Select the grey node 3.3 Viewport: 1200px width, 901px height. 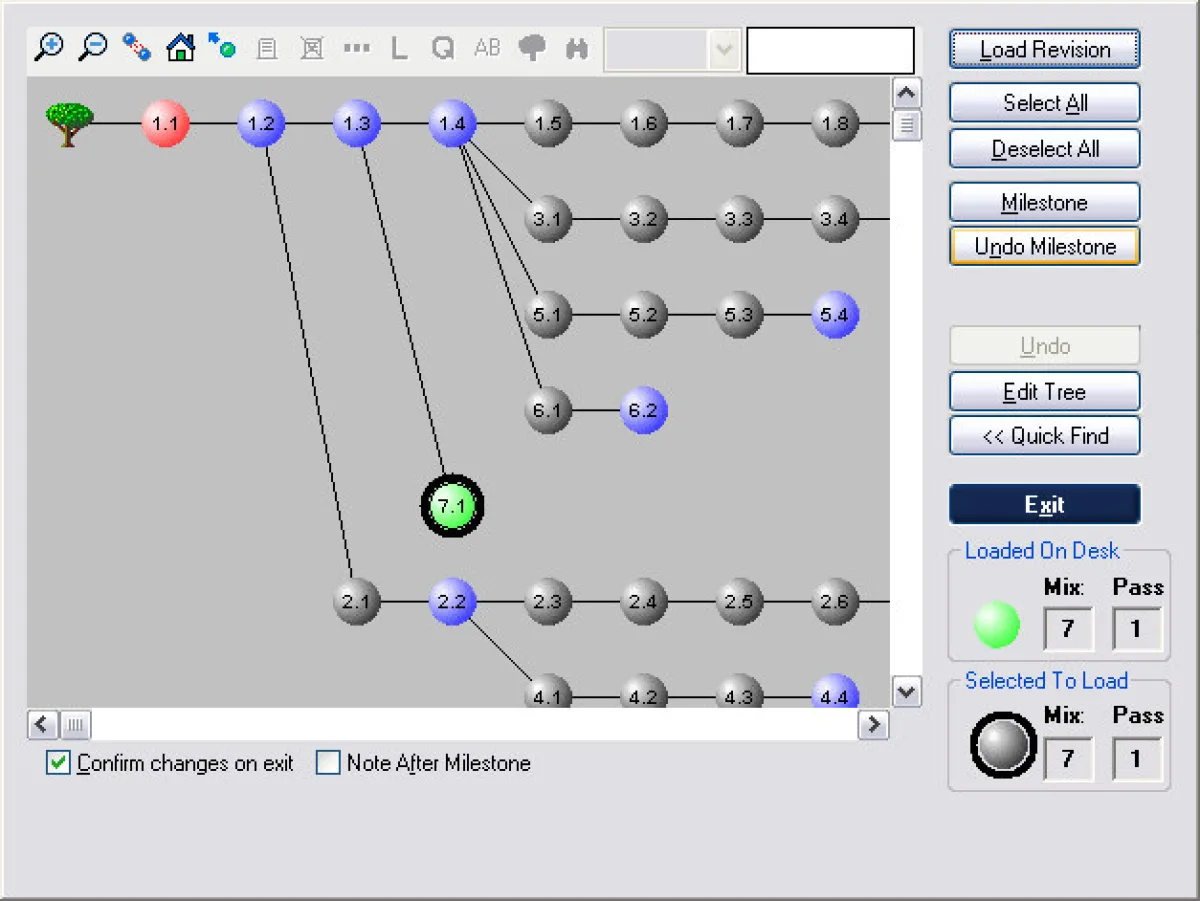(740, 219)
